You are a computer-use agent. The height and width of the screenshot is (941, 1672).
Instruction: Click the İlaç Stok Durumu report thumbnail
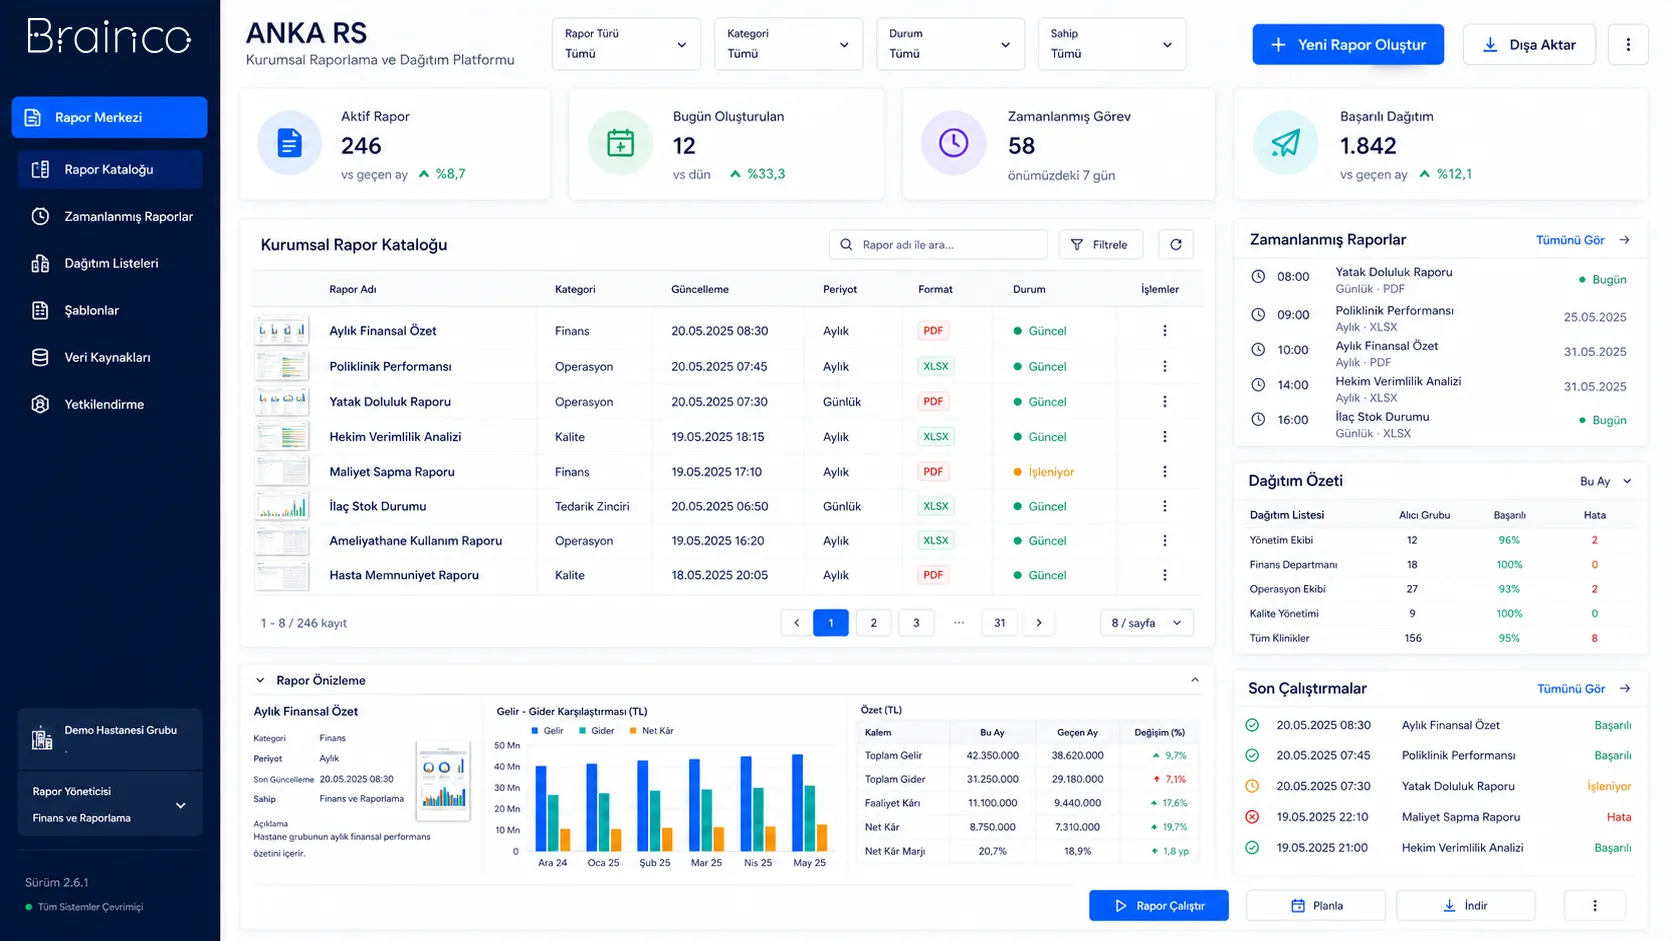282,506
